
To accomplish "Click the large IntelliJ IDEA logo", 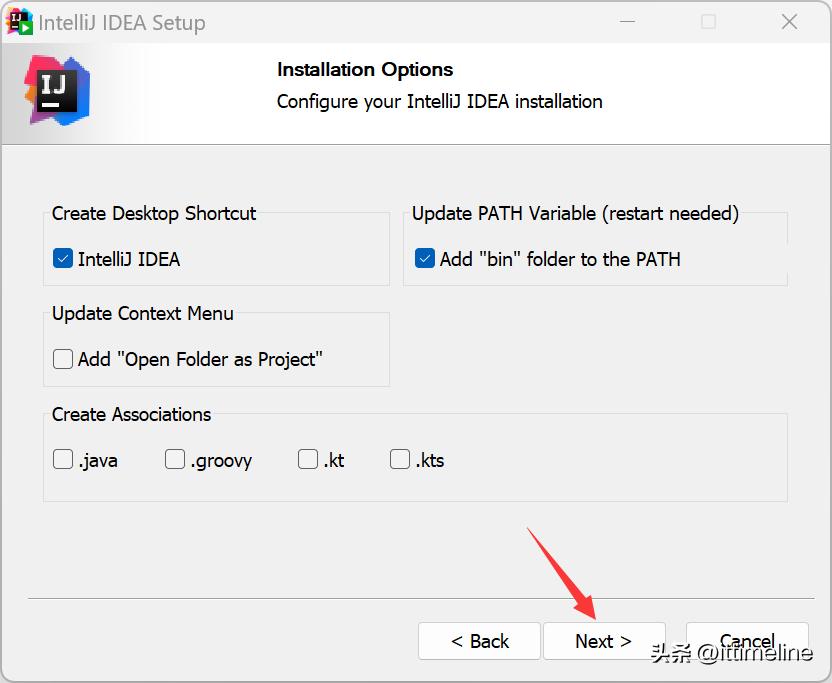I will [57, 91].
